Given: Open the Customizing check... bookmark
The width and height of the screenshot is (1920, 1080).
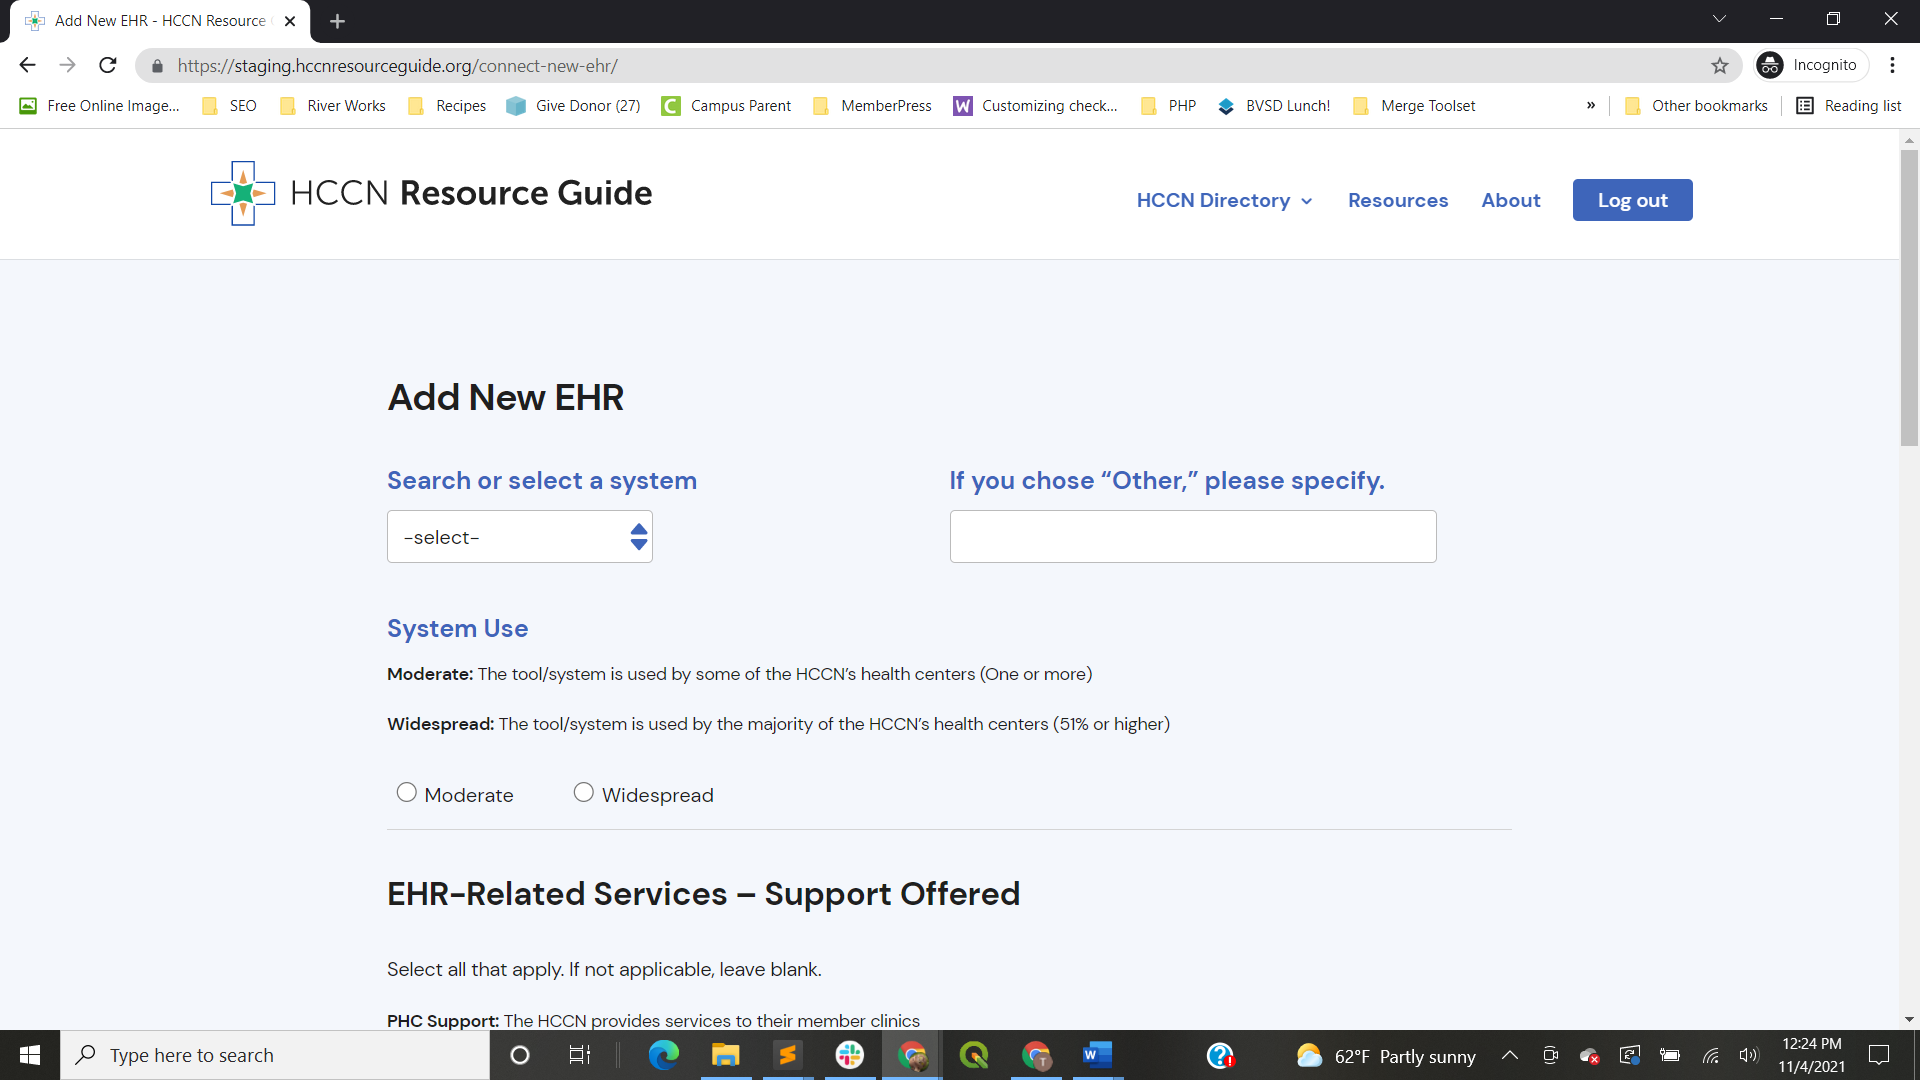Looking at the screenshot, I should (1036, 106).
